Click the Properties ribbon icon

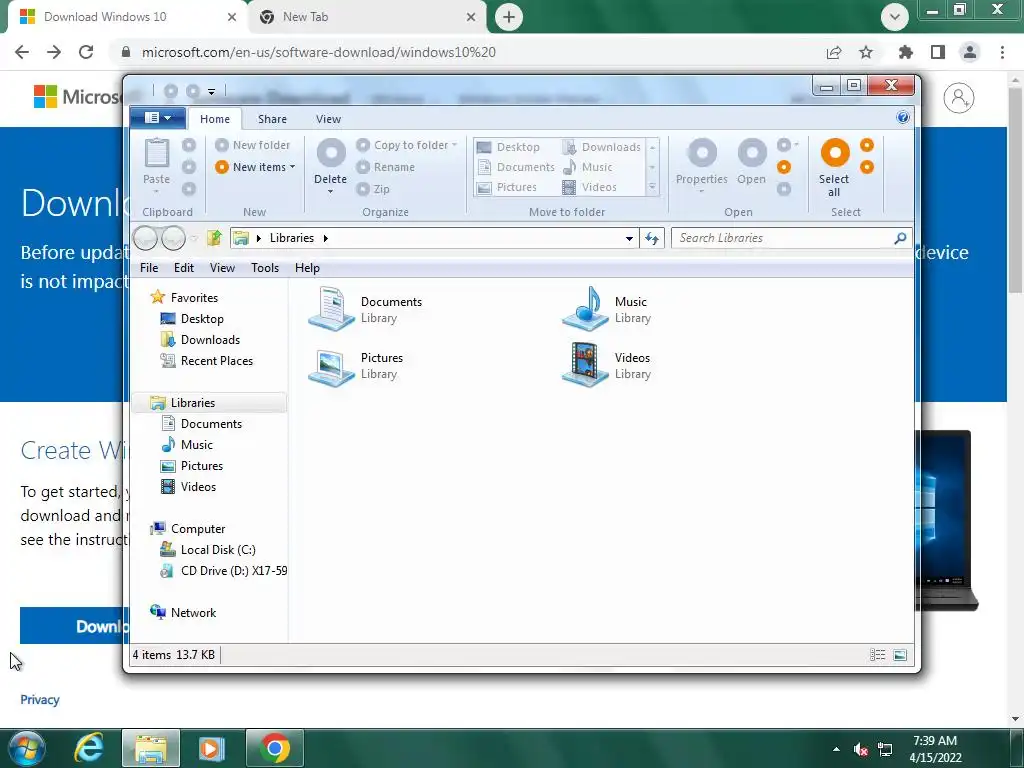pyautogui.click(x=702, y=153)
